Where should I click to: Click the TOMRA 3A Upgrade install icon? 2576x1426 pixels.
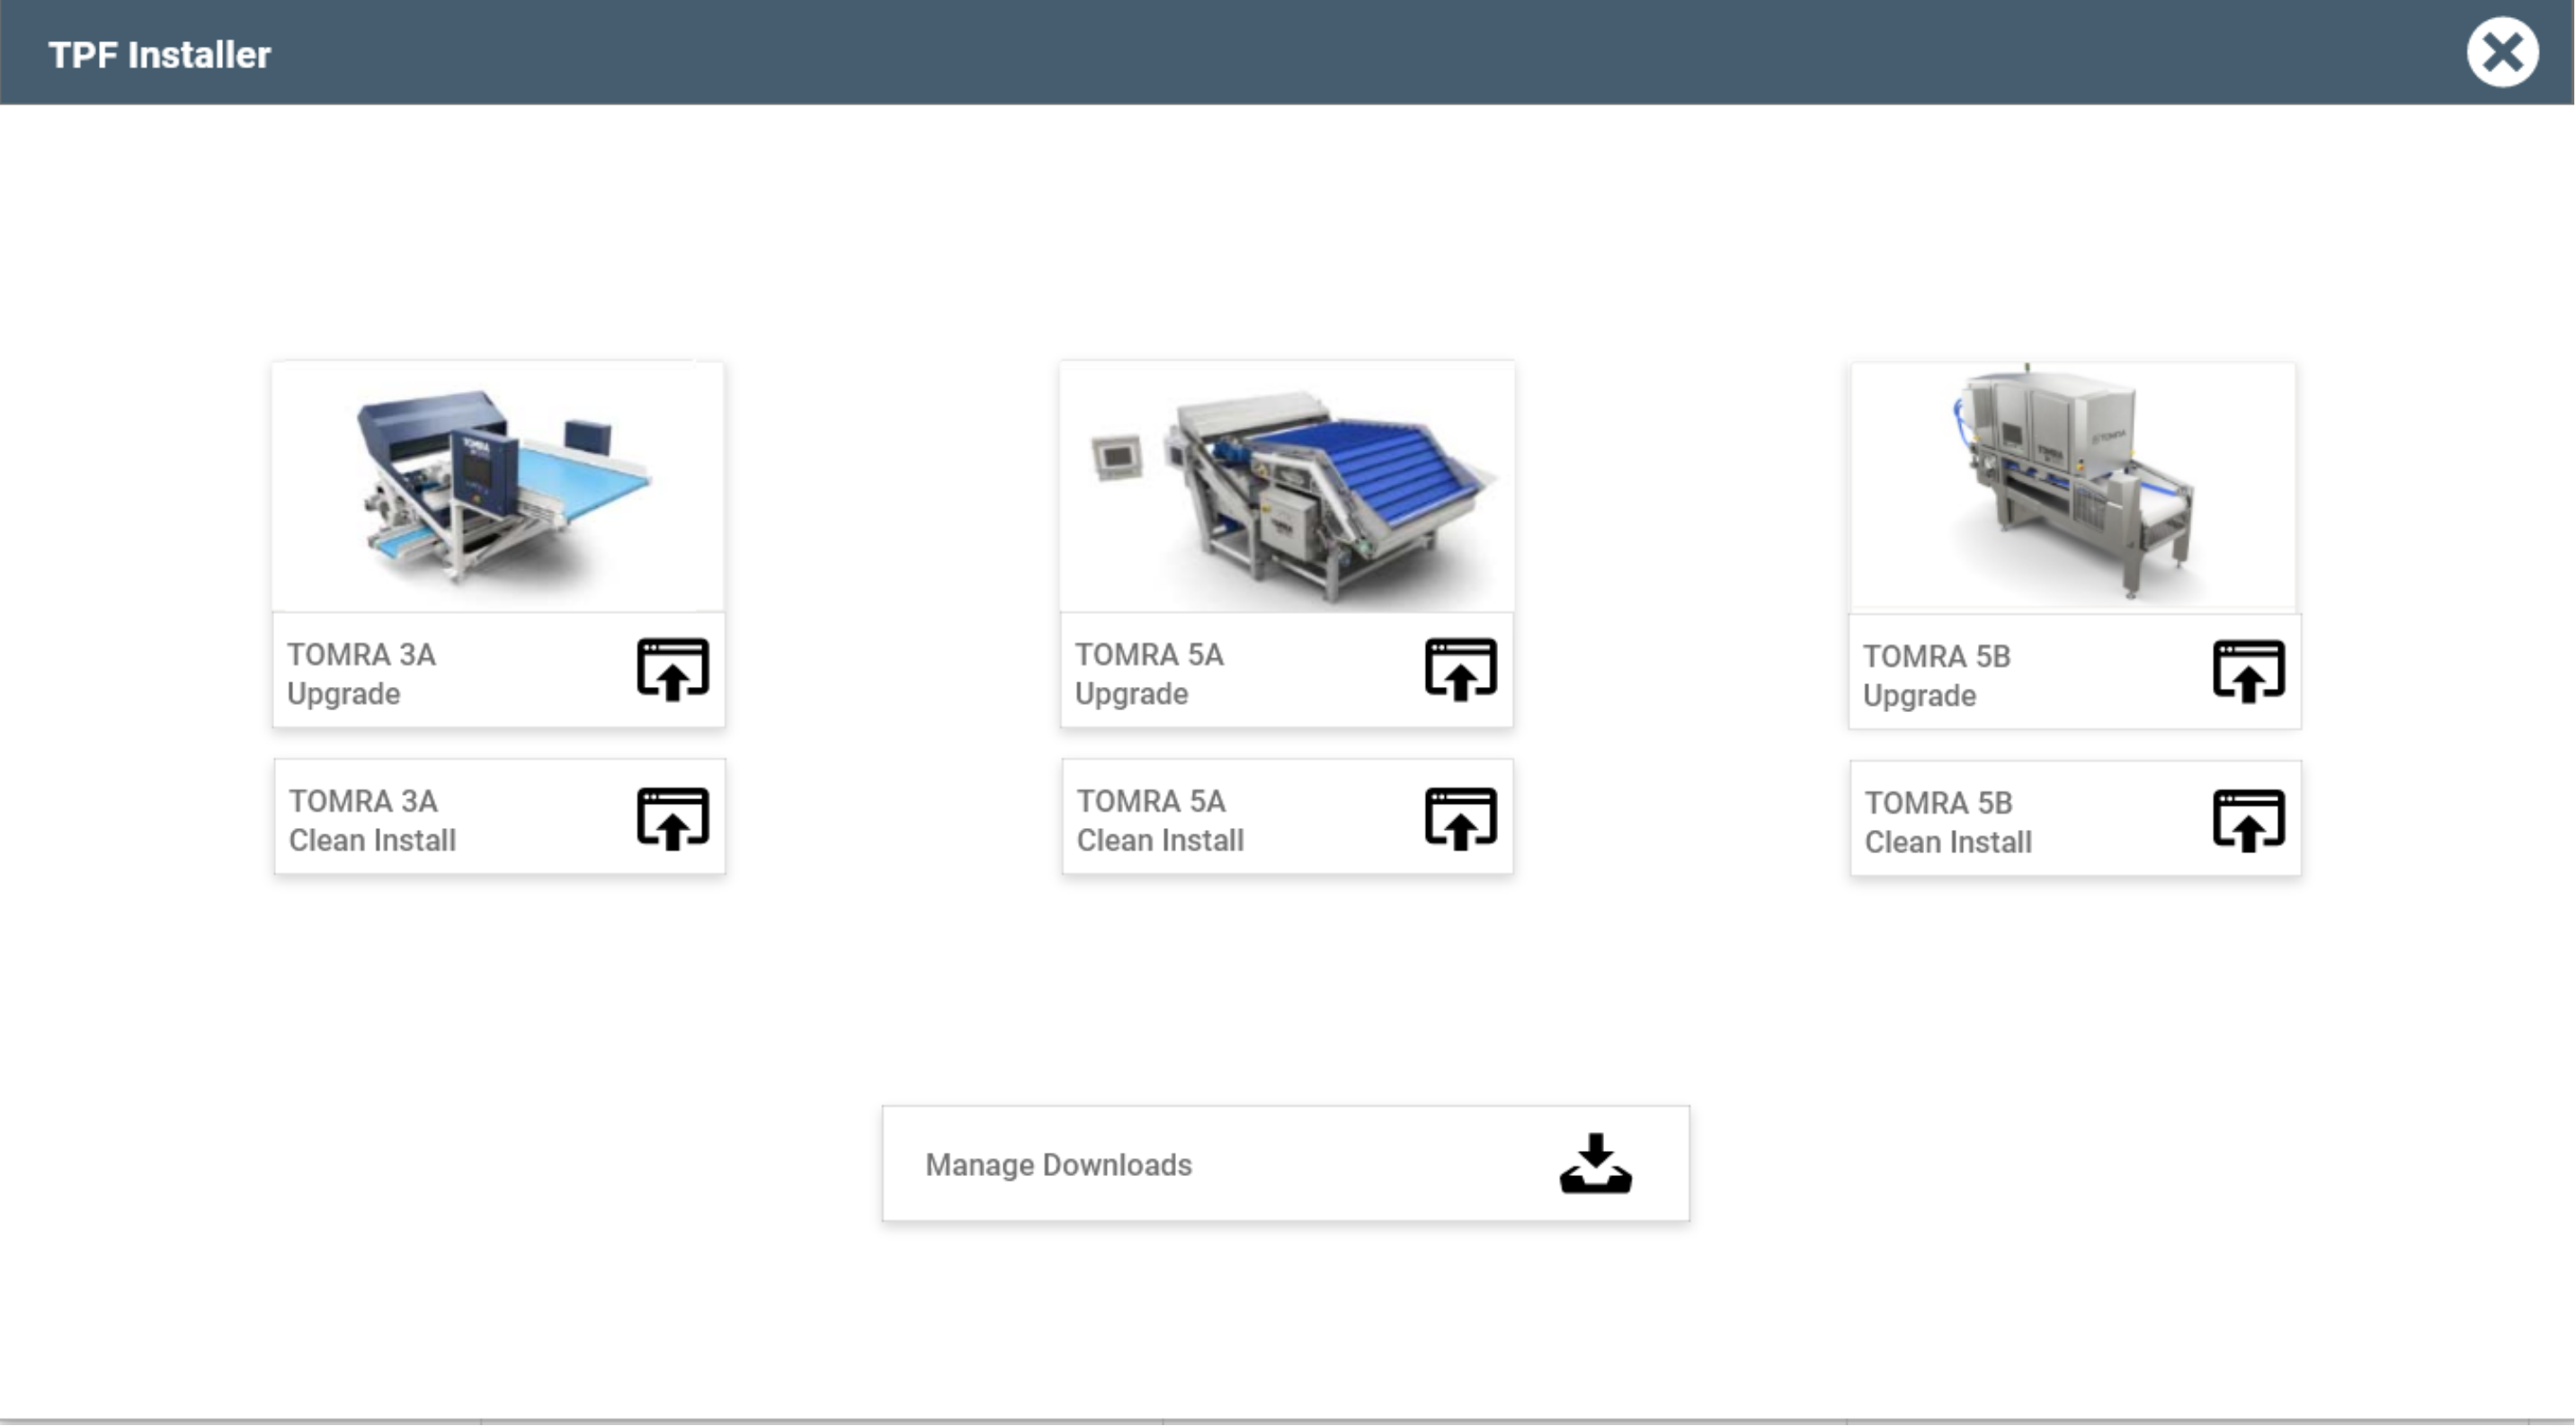pos(673,670)
